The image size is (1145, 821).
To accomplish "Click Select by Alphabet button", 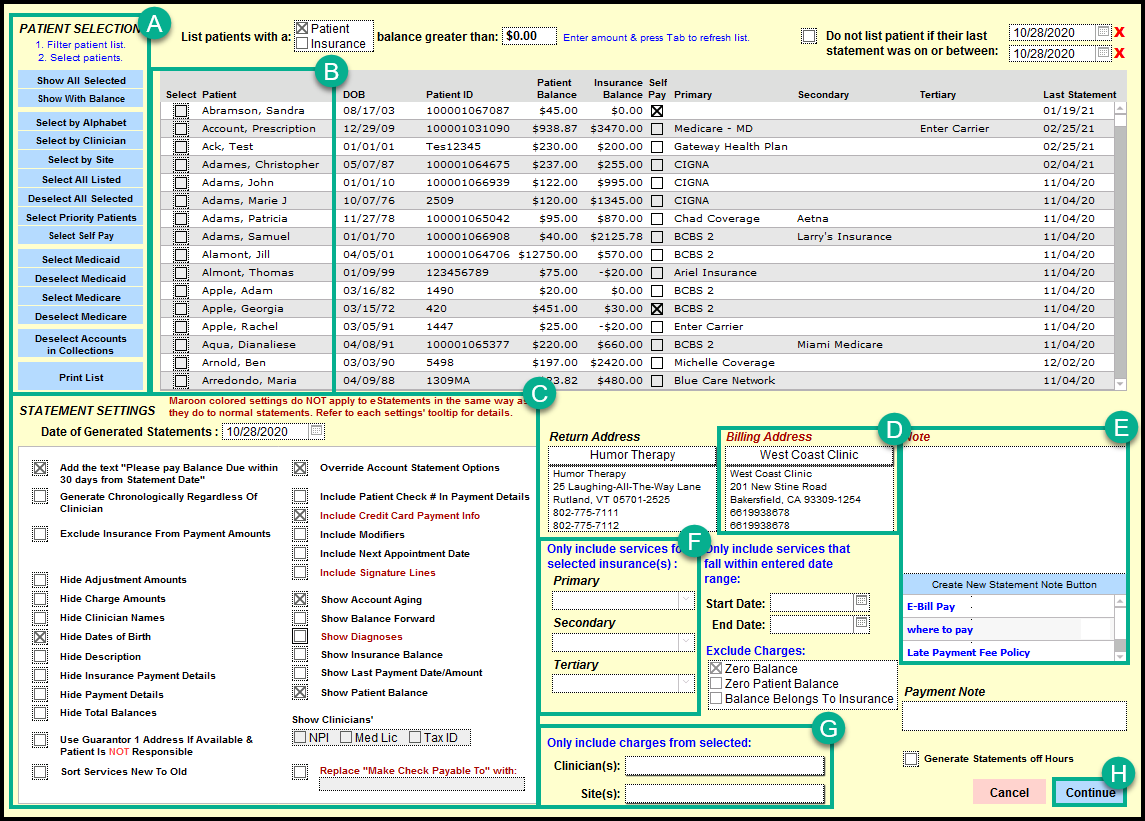I will [81, 122].
